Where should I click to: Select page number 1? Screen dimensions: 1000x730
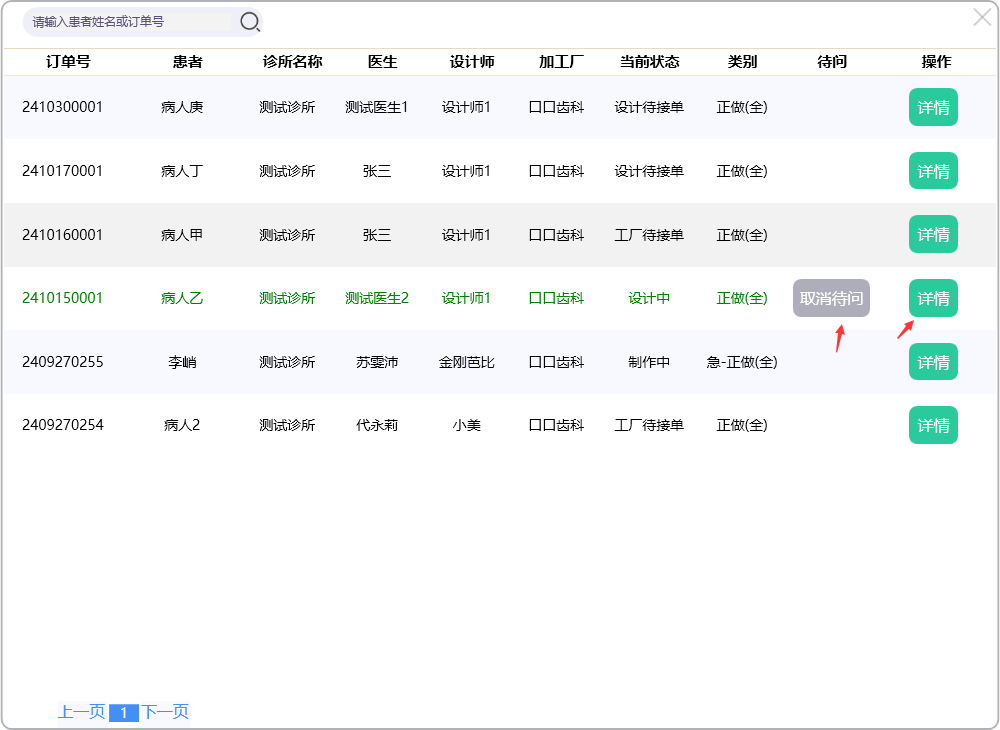123,713
